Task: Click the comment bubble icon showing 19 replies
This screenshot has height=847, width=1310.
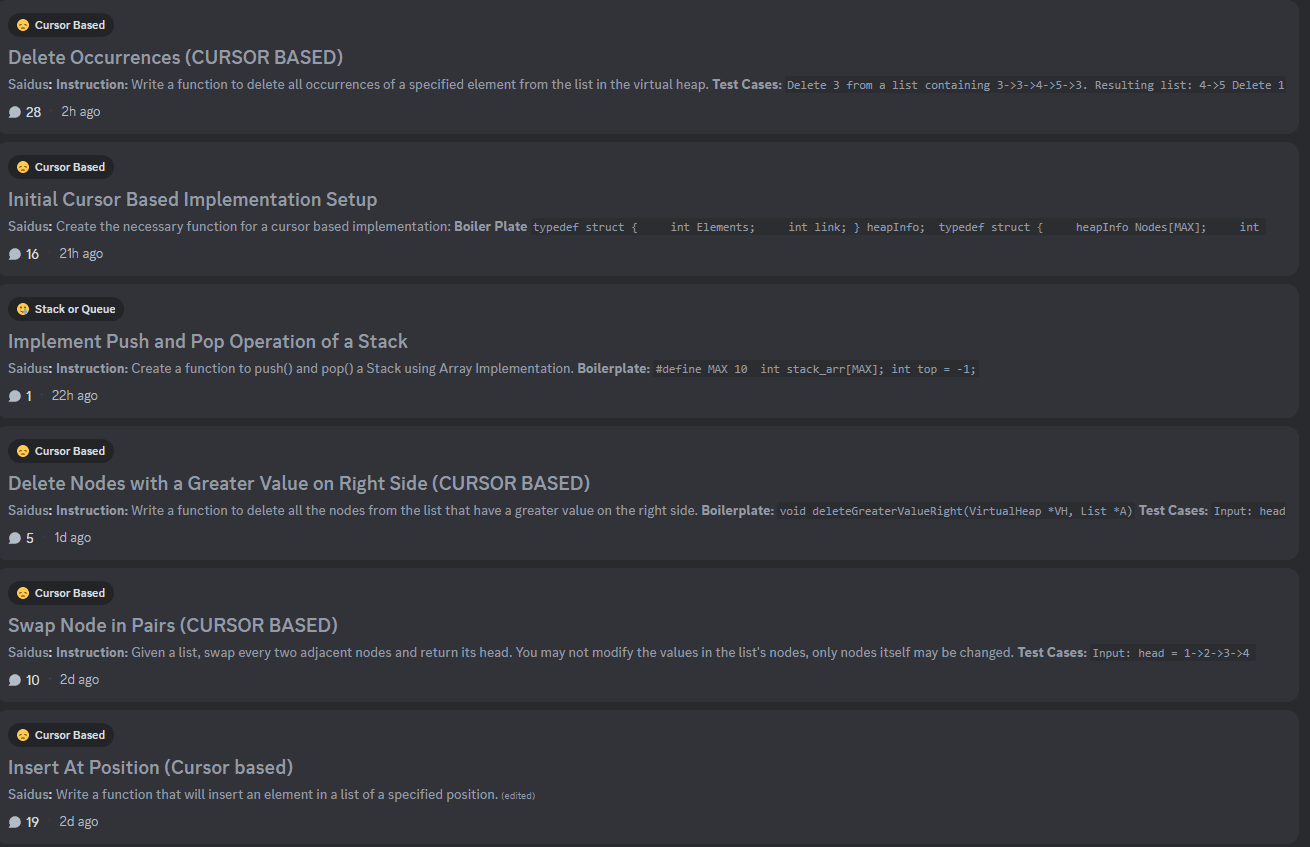Action: [x=15, y=822]
